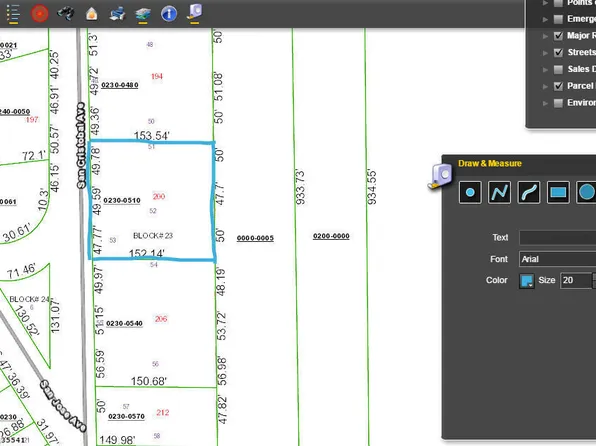This screenshot has height=446, width=596.
Task: Open the stacked map layers tool
Action: pyautogui.click(x=143, y=14)
